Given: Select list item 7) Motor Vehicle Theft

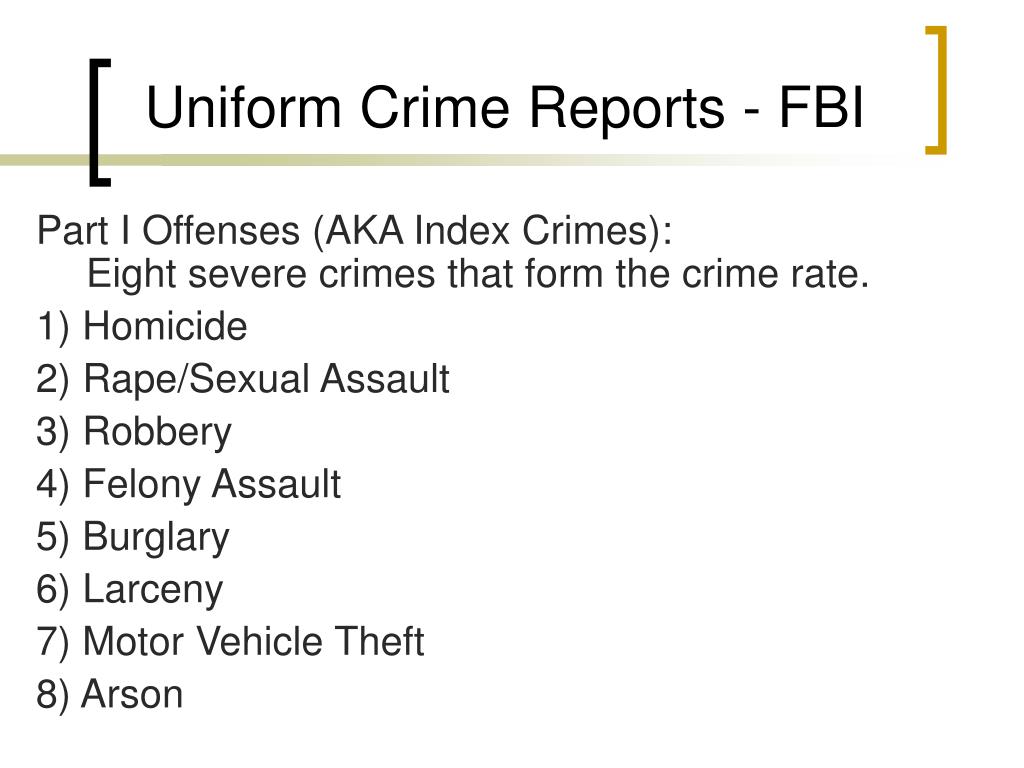Looking at the screenshot, I should point(231,641).
